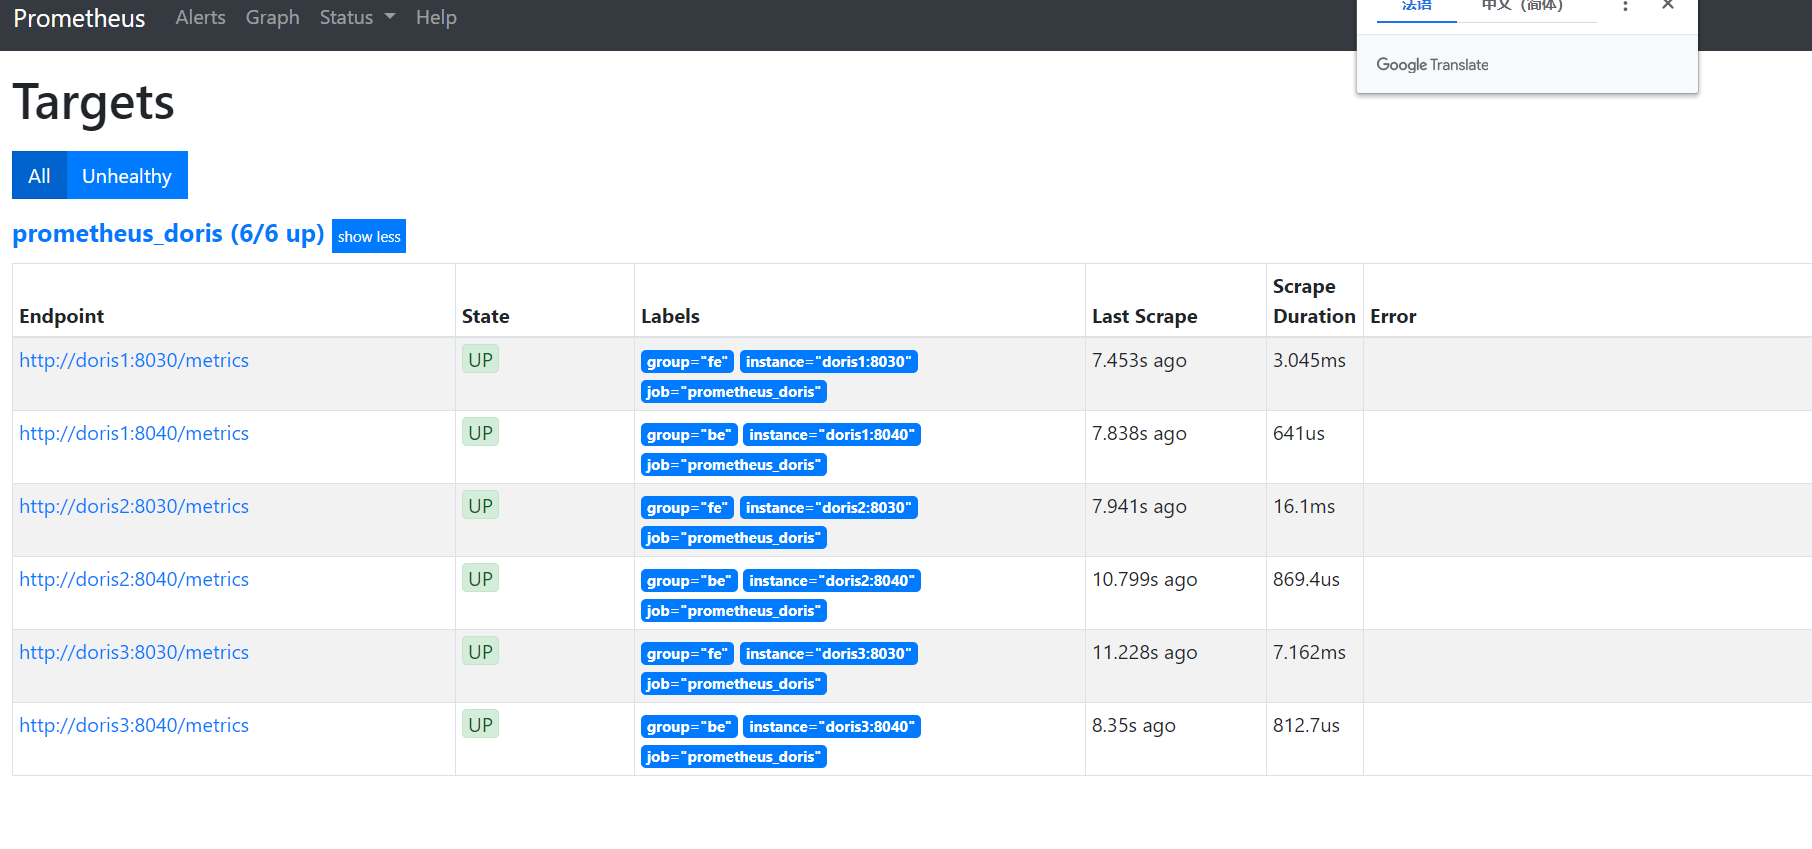
Task: Click group="be" label in the doris3:8040 row
Action: point(689,727)
